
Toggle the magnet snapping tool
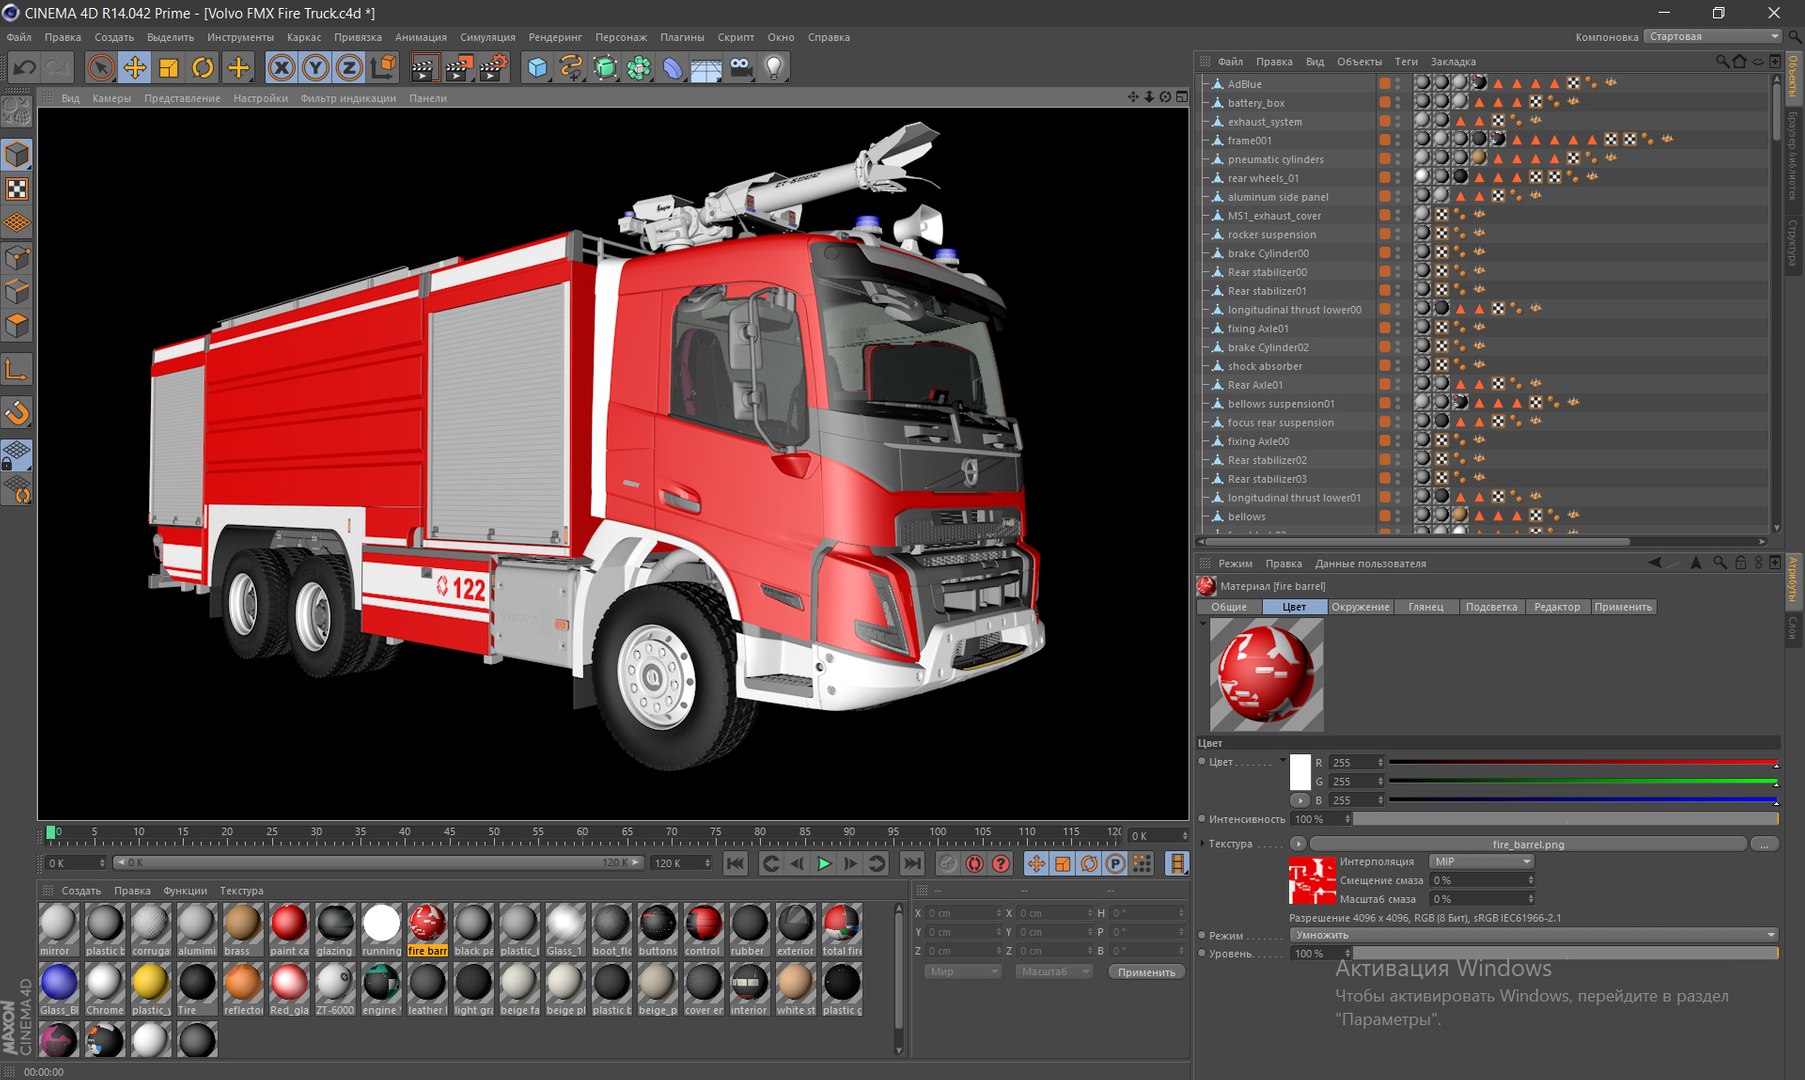(x=17, y=413)
